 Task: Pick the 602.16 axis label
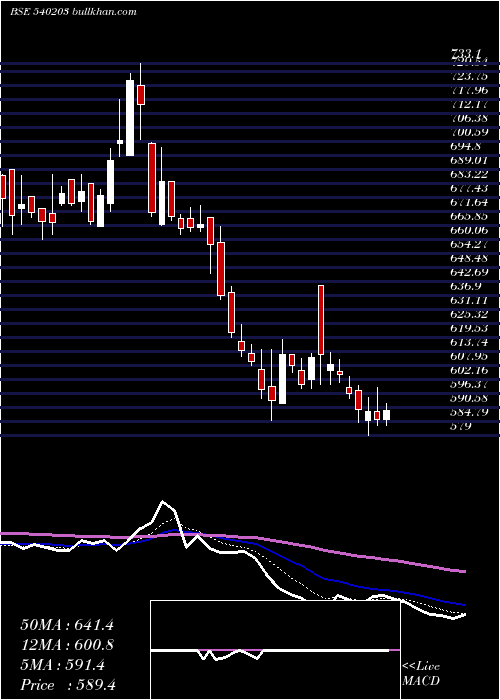(x=469, y=370)
